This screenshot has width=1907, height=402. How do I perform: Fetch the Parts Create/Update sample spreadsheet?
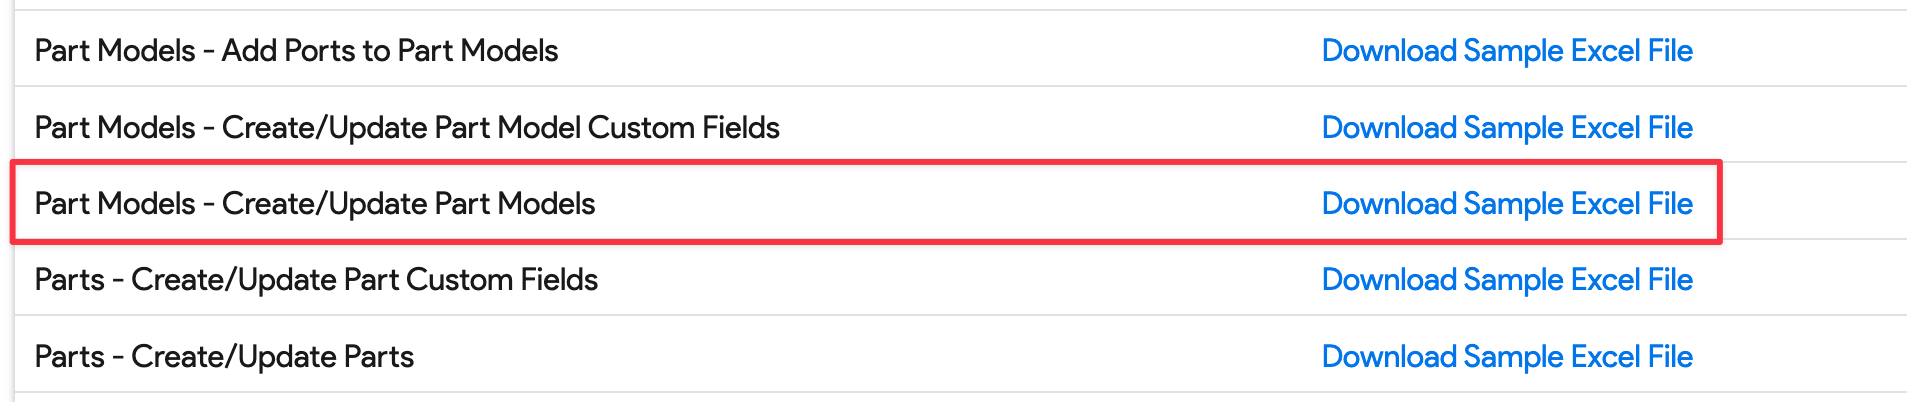pyautogui.click(x=1506, y=357)
